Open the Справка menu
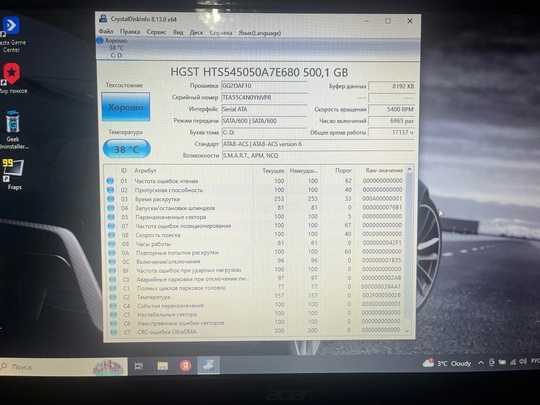The image size is (540, 405). (221, 33)
